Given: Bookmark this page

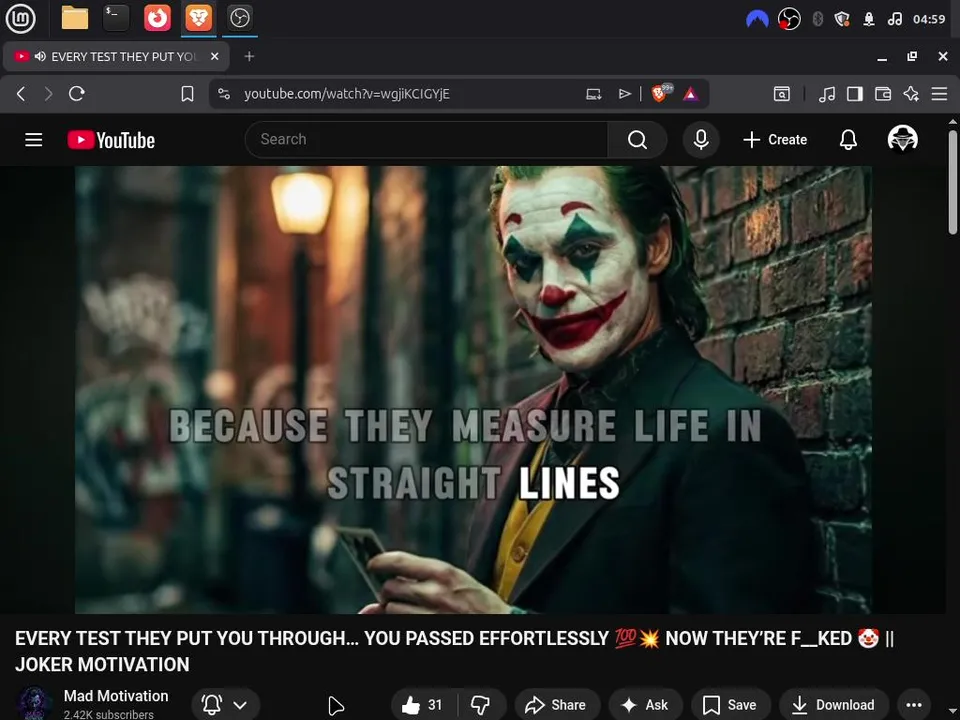Looking at the screenshot, I should click(x=187, y=94).
